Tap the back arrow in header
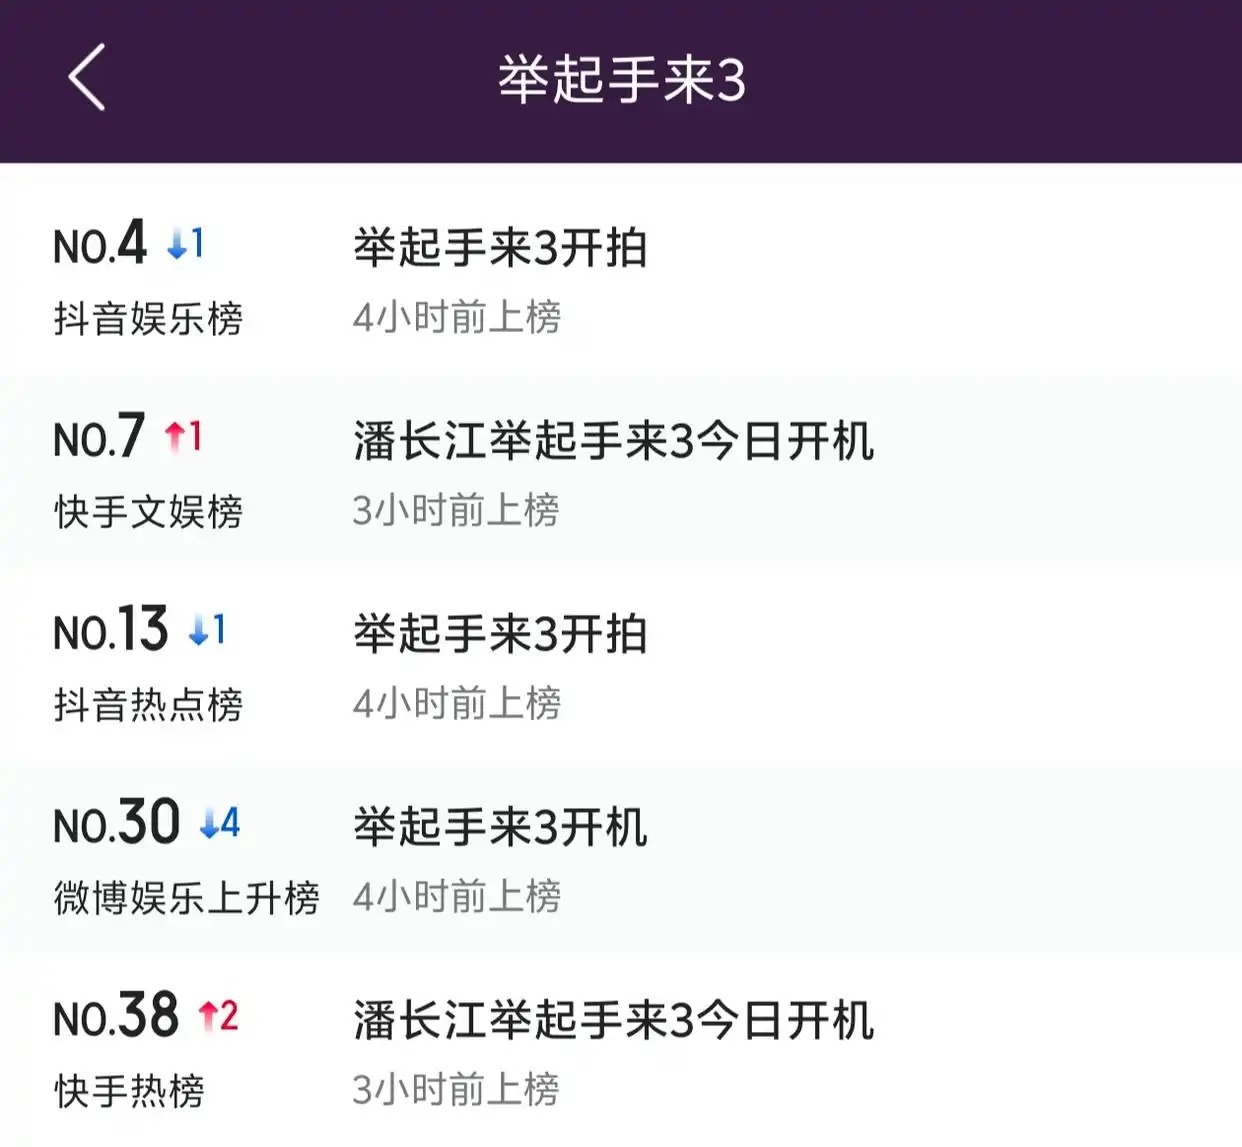This screenshot has width=1242, height=1147. (x=87, y=78)
